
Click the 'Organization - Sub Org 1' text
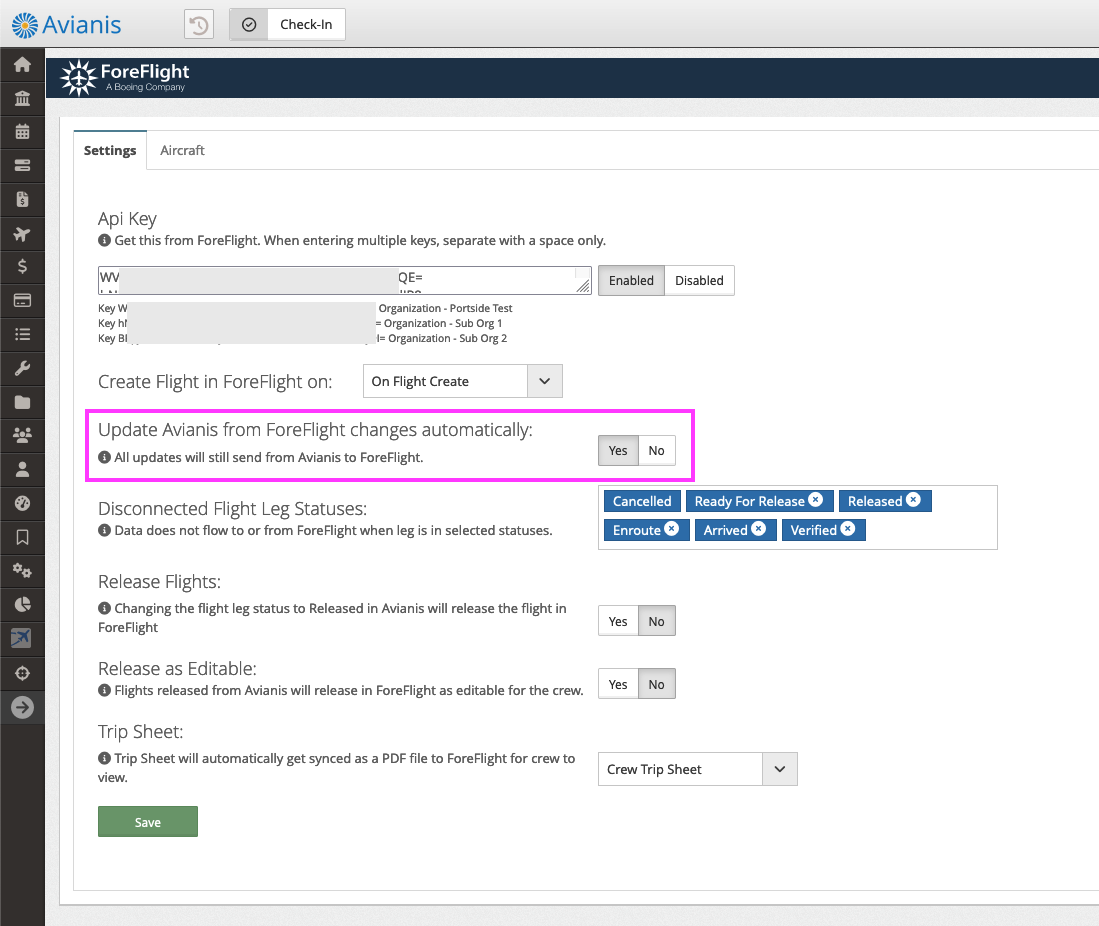coord(443,323)
